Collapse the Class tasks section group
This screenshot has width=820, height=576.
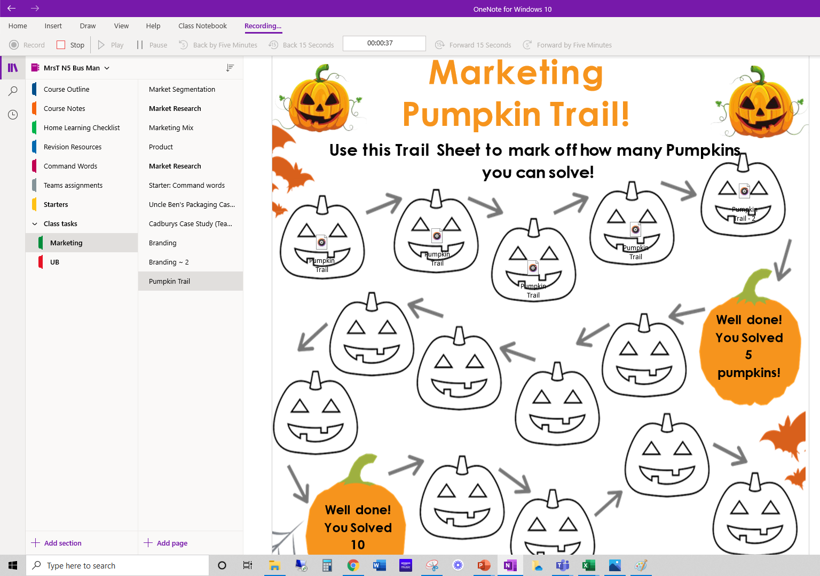point(35,224)
